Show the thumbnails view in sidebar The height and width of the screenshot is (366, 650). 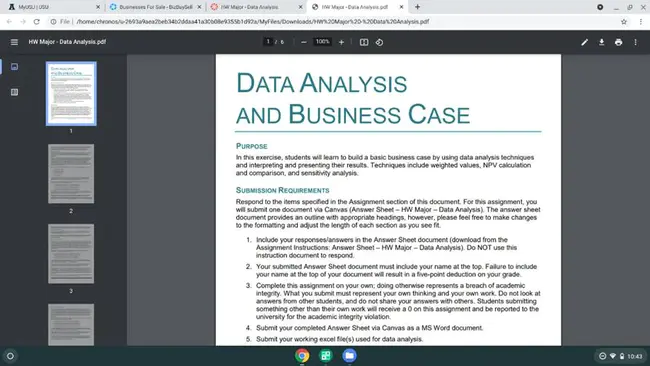15,66
